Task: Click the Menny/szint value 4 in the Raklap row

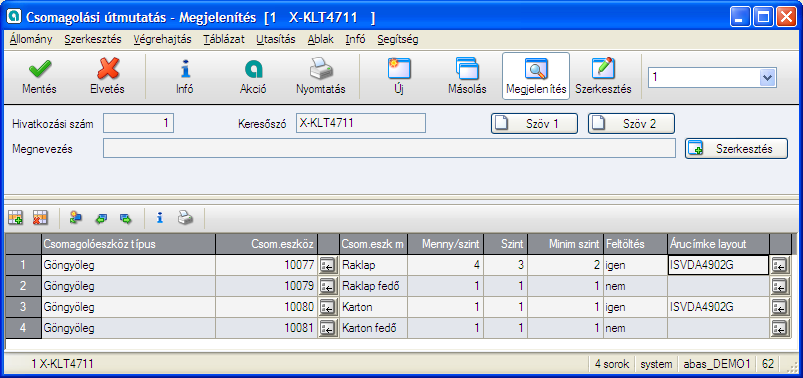Action: click(x=445, y=265)
